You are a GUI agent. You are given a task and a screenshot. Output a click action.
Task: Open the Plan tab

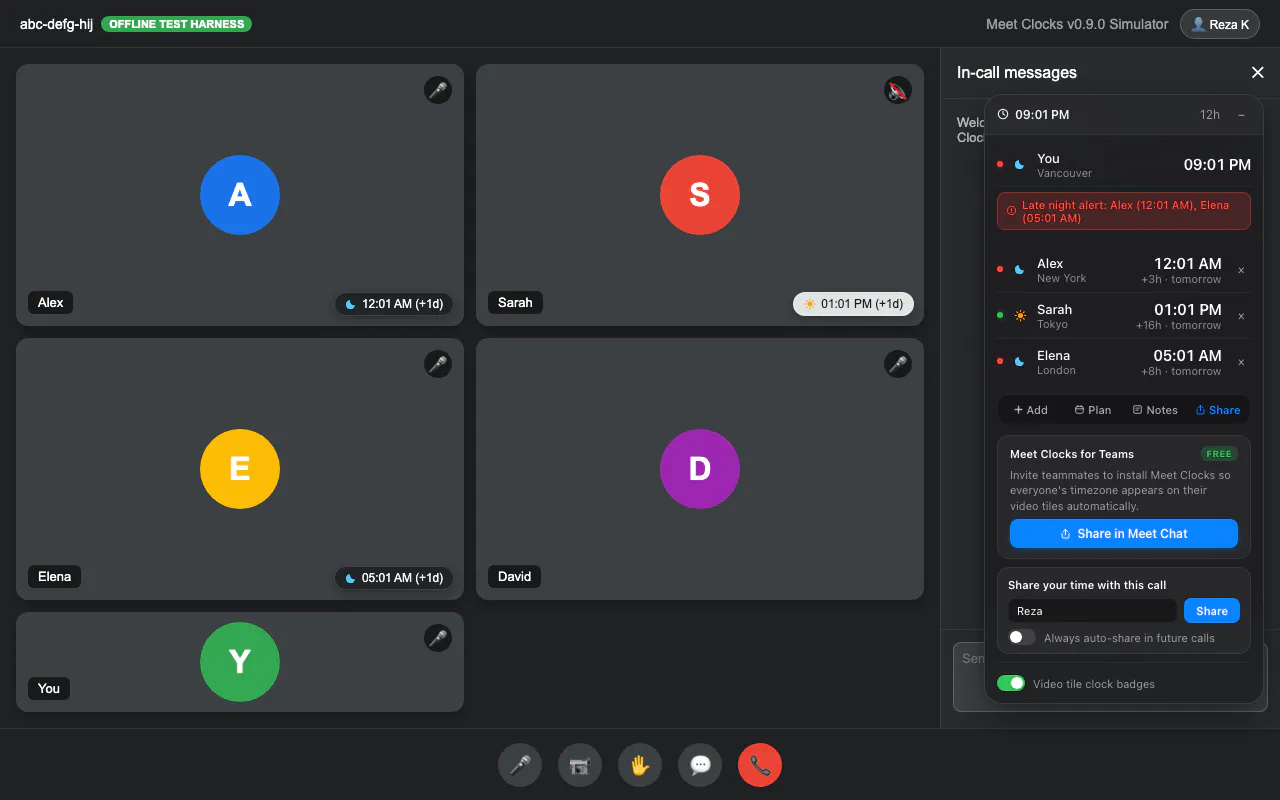click(x=1092, y=410)
